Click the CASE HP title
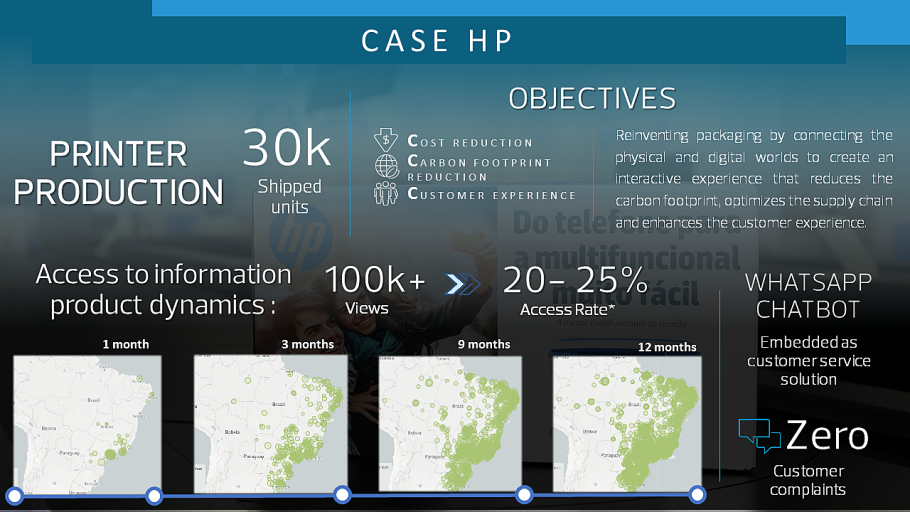The height and width of the screenshot is (512, 910). click(437, 41)
